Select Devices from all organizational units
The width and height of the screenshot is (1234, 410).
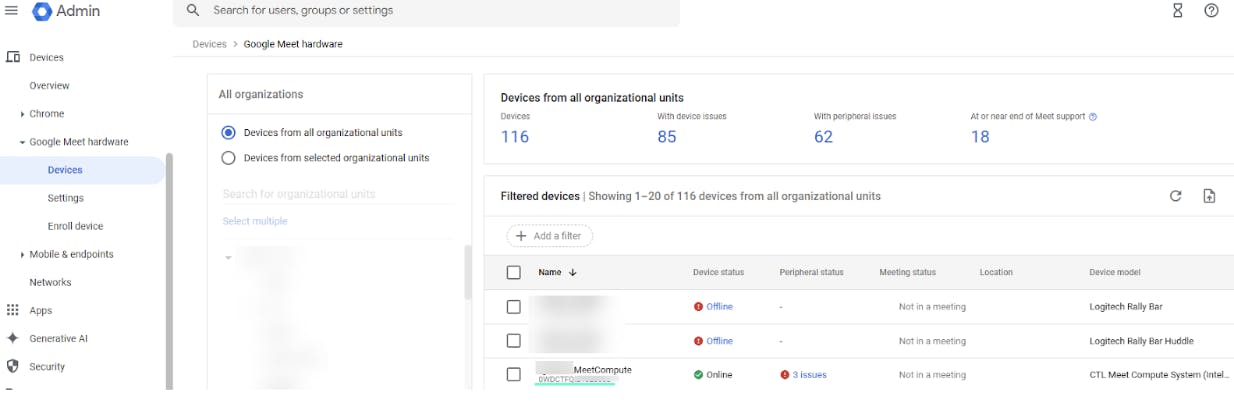[x=228, y=132]
